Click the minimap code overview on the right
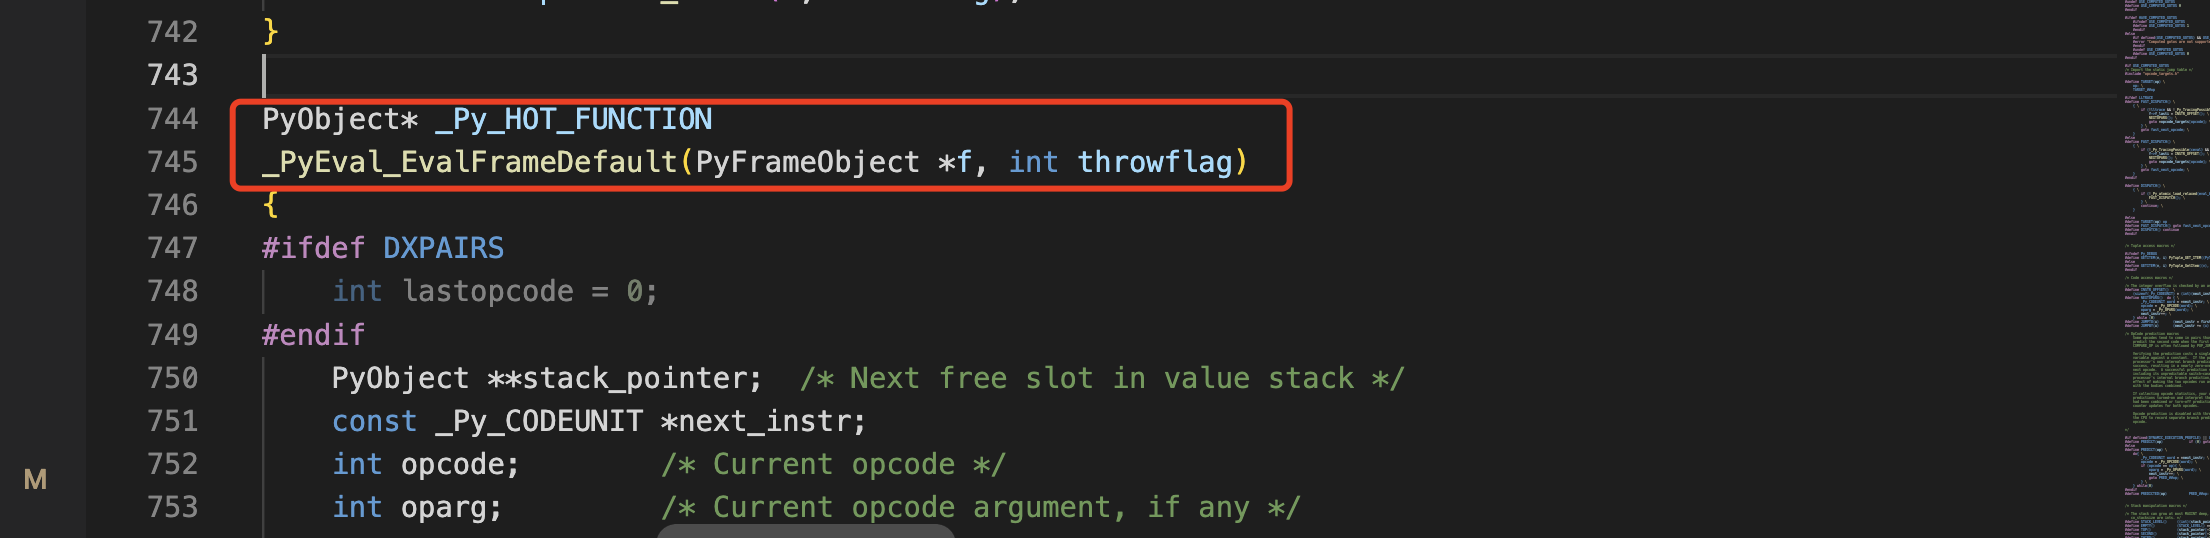 click(x=2164, y=269)
